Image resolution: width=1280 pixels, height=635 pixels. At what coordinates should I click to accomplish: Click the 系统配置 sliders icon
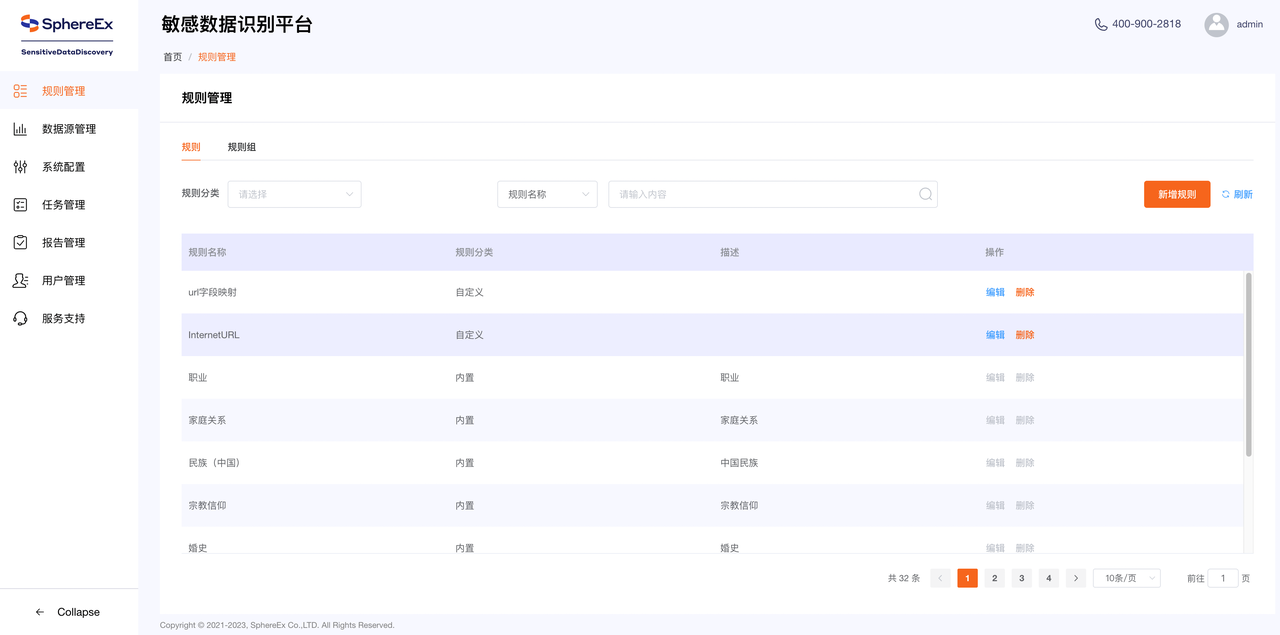[x=20, y=167]
